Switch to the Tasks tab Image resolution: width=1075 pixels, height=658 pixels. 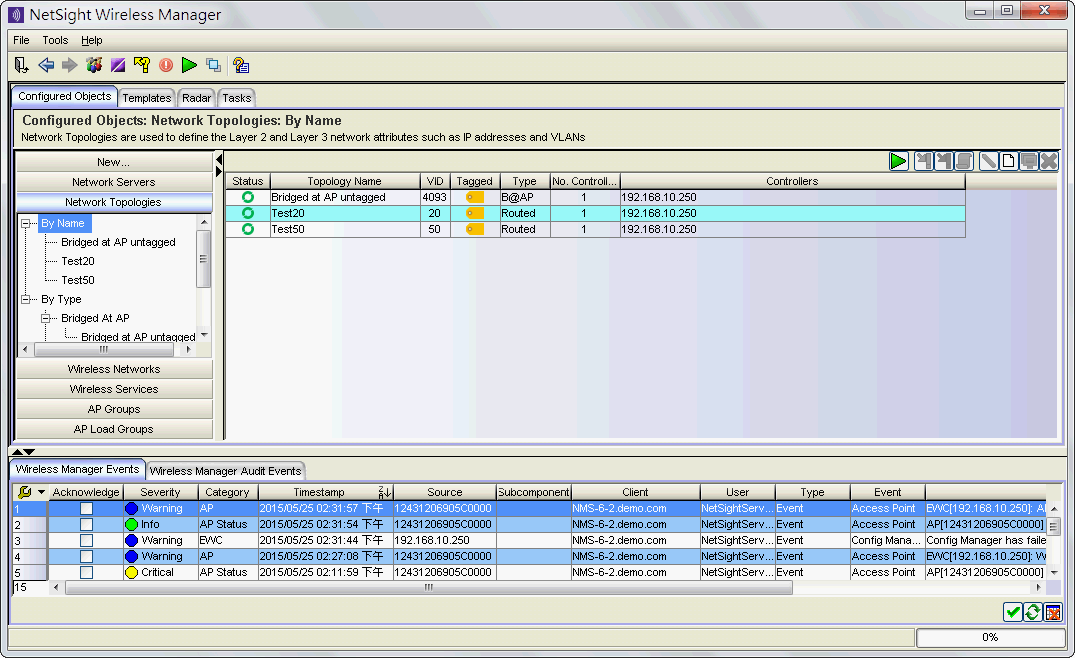click(x=237, y=98)
